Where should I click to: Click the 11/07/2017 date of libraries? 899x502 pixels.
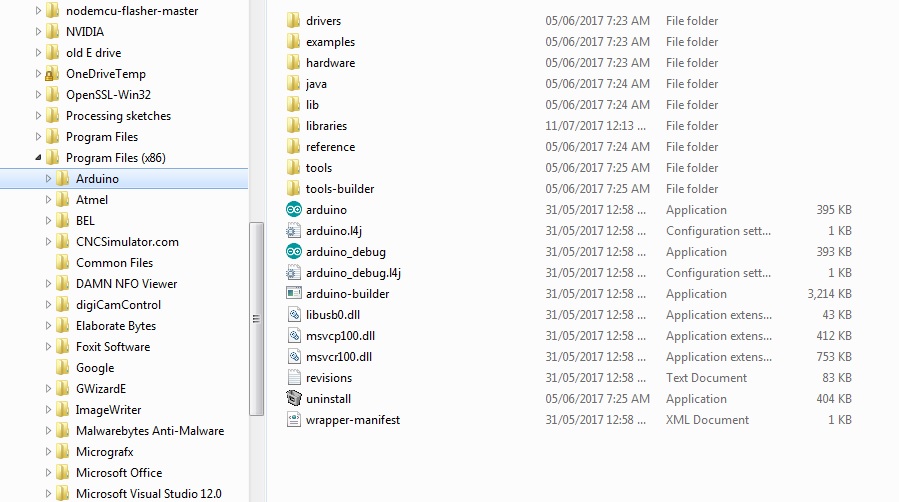coord(595,126)
